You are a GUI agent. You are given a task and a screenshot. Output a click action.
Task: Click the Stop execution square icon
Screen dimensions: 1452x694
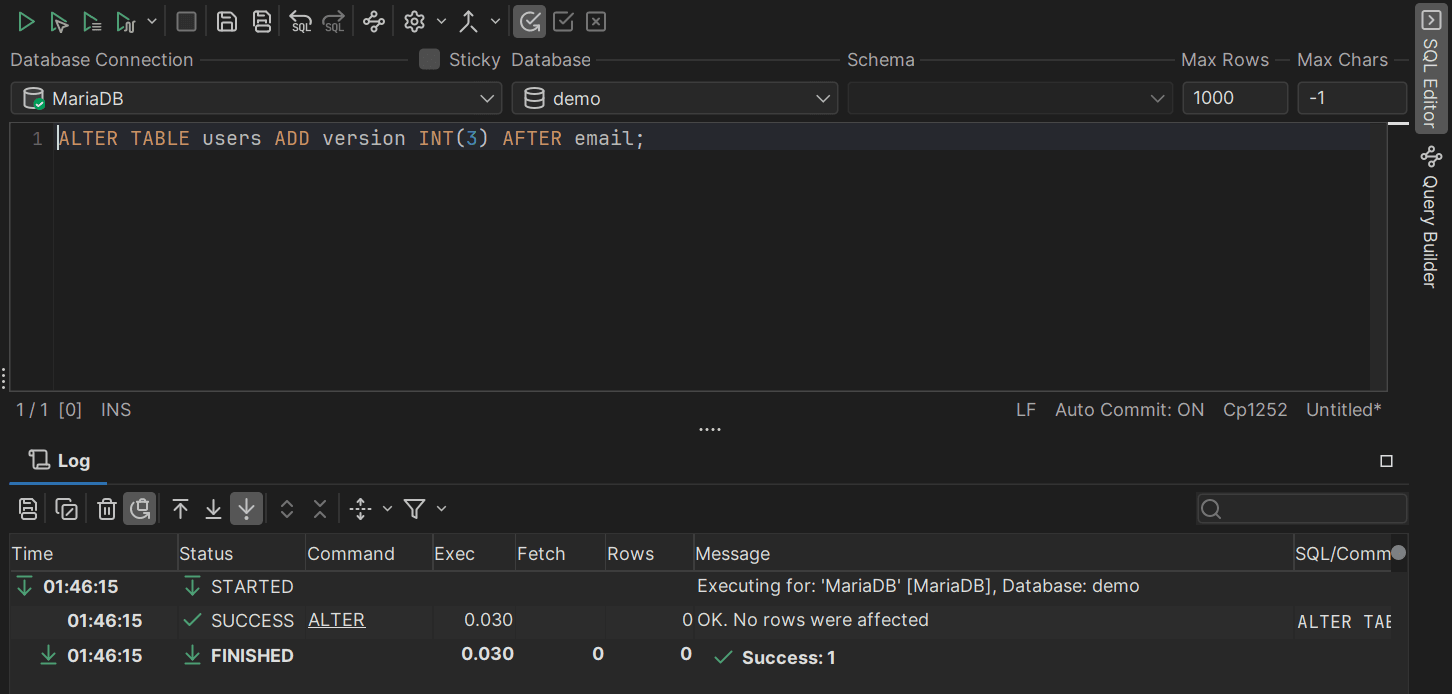click(x=186, y=21)
